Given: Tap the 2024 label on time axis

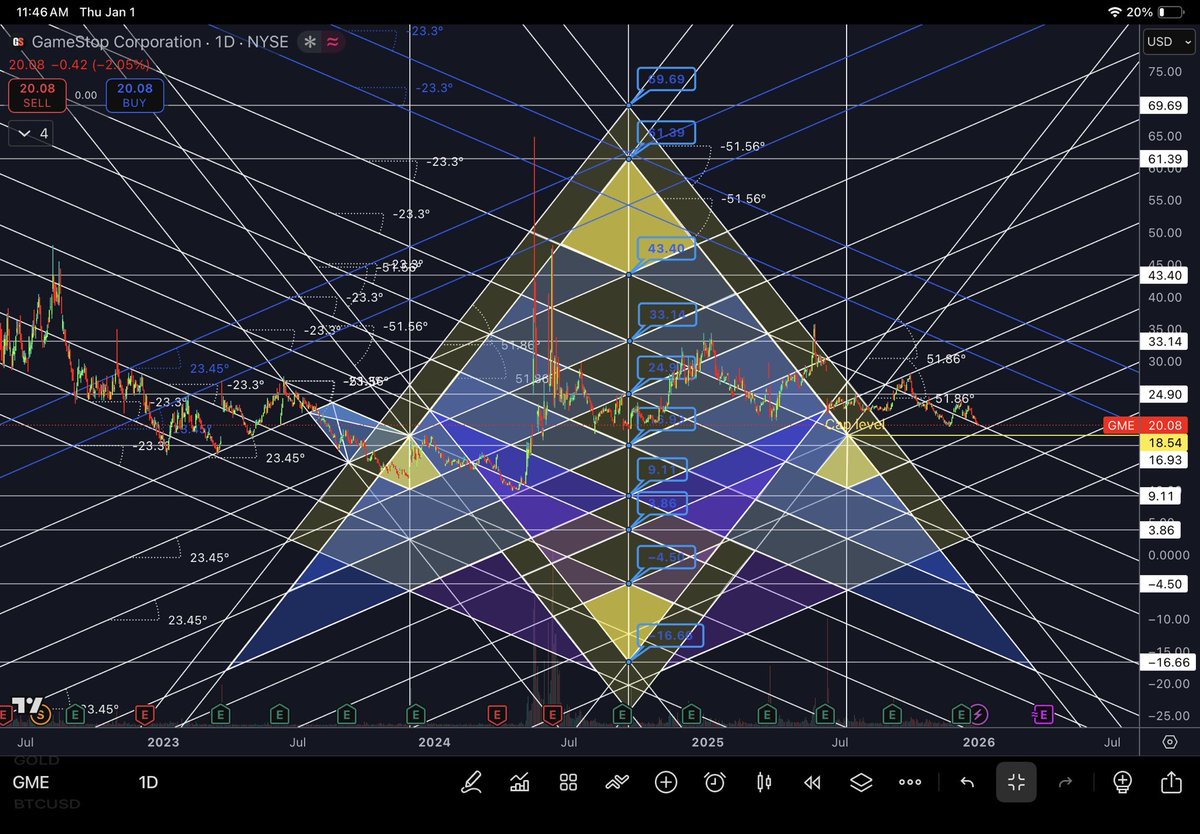Looking at the screenshot, I should [x=434, y=742].
